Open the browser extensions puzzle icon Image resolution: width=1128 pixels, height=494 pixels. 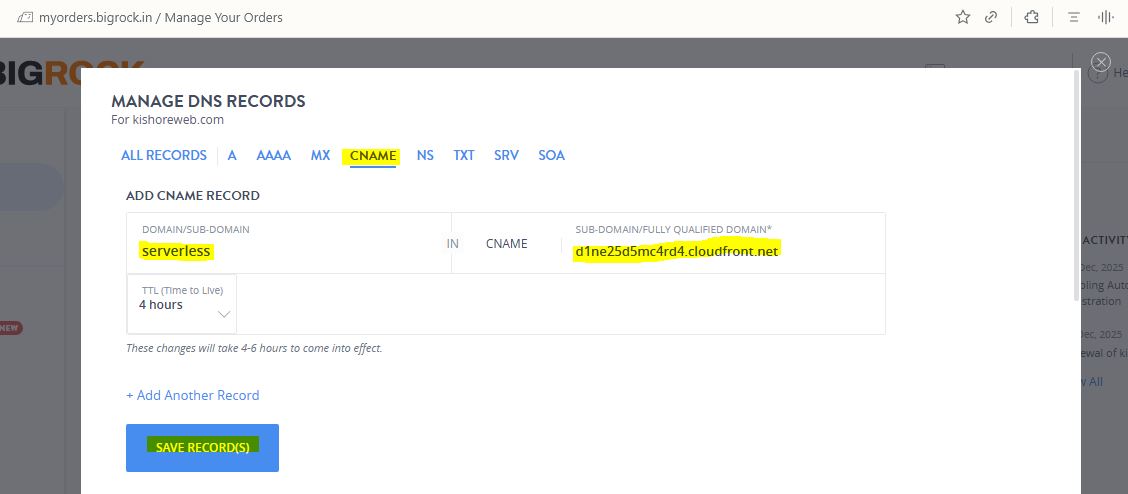point(1032,17)
